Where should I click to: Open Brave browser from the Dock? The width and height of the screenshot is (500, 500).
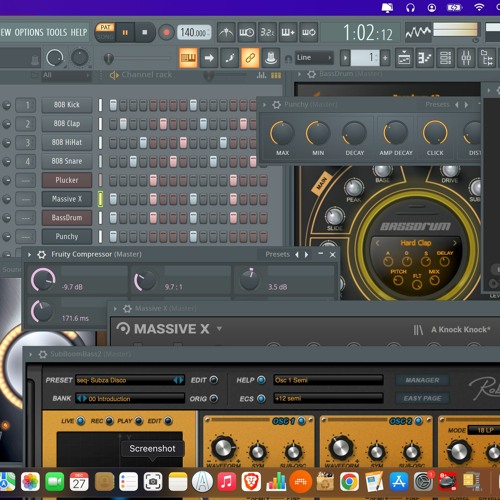pos(251,482)
